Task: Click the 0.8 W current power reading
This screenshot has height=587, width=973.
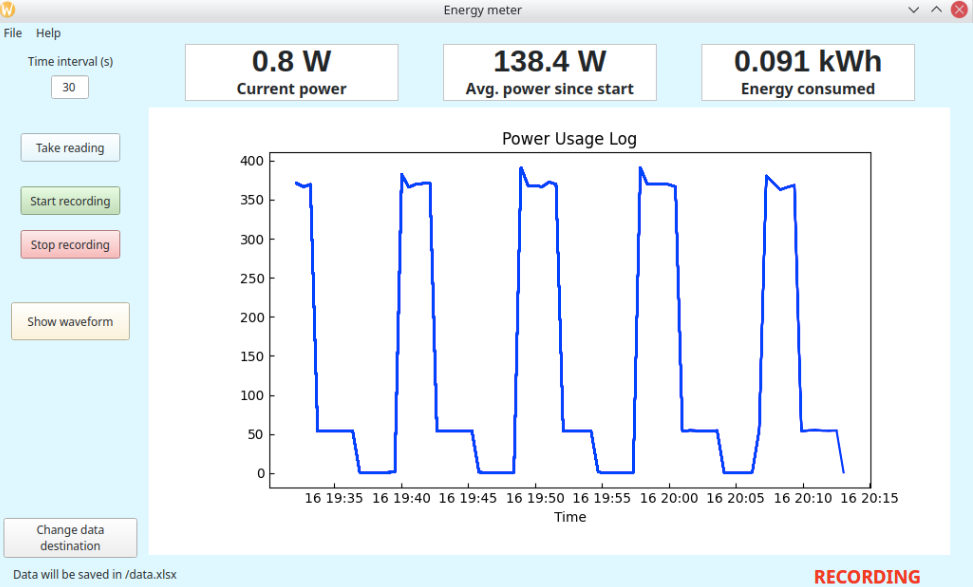Action: coord(292,61)
